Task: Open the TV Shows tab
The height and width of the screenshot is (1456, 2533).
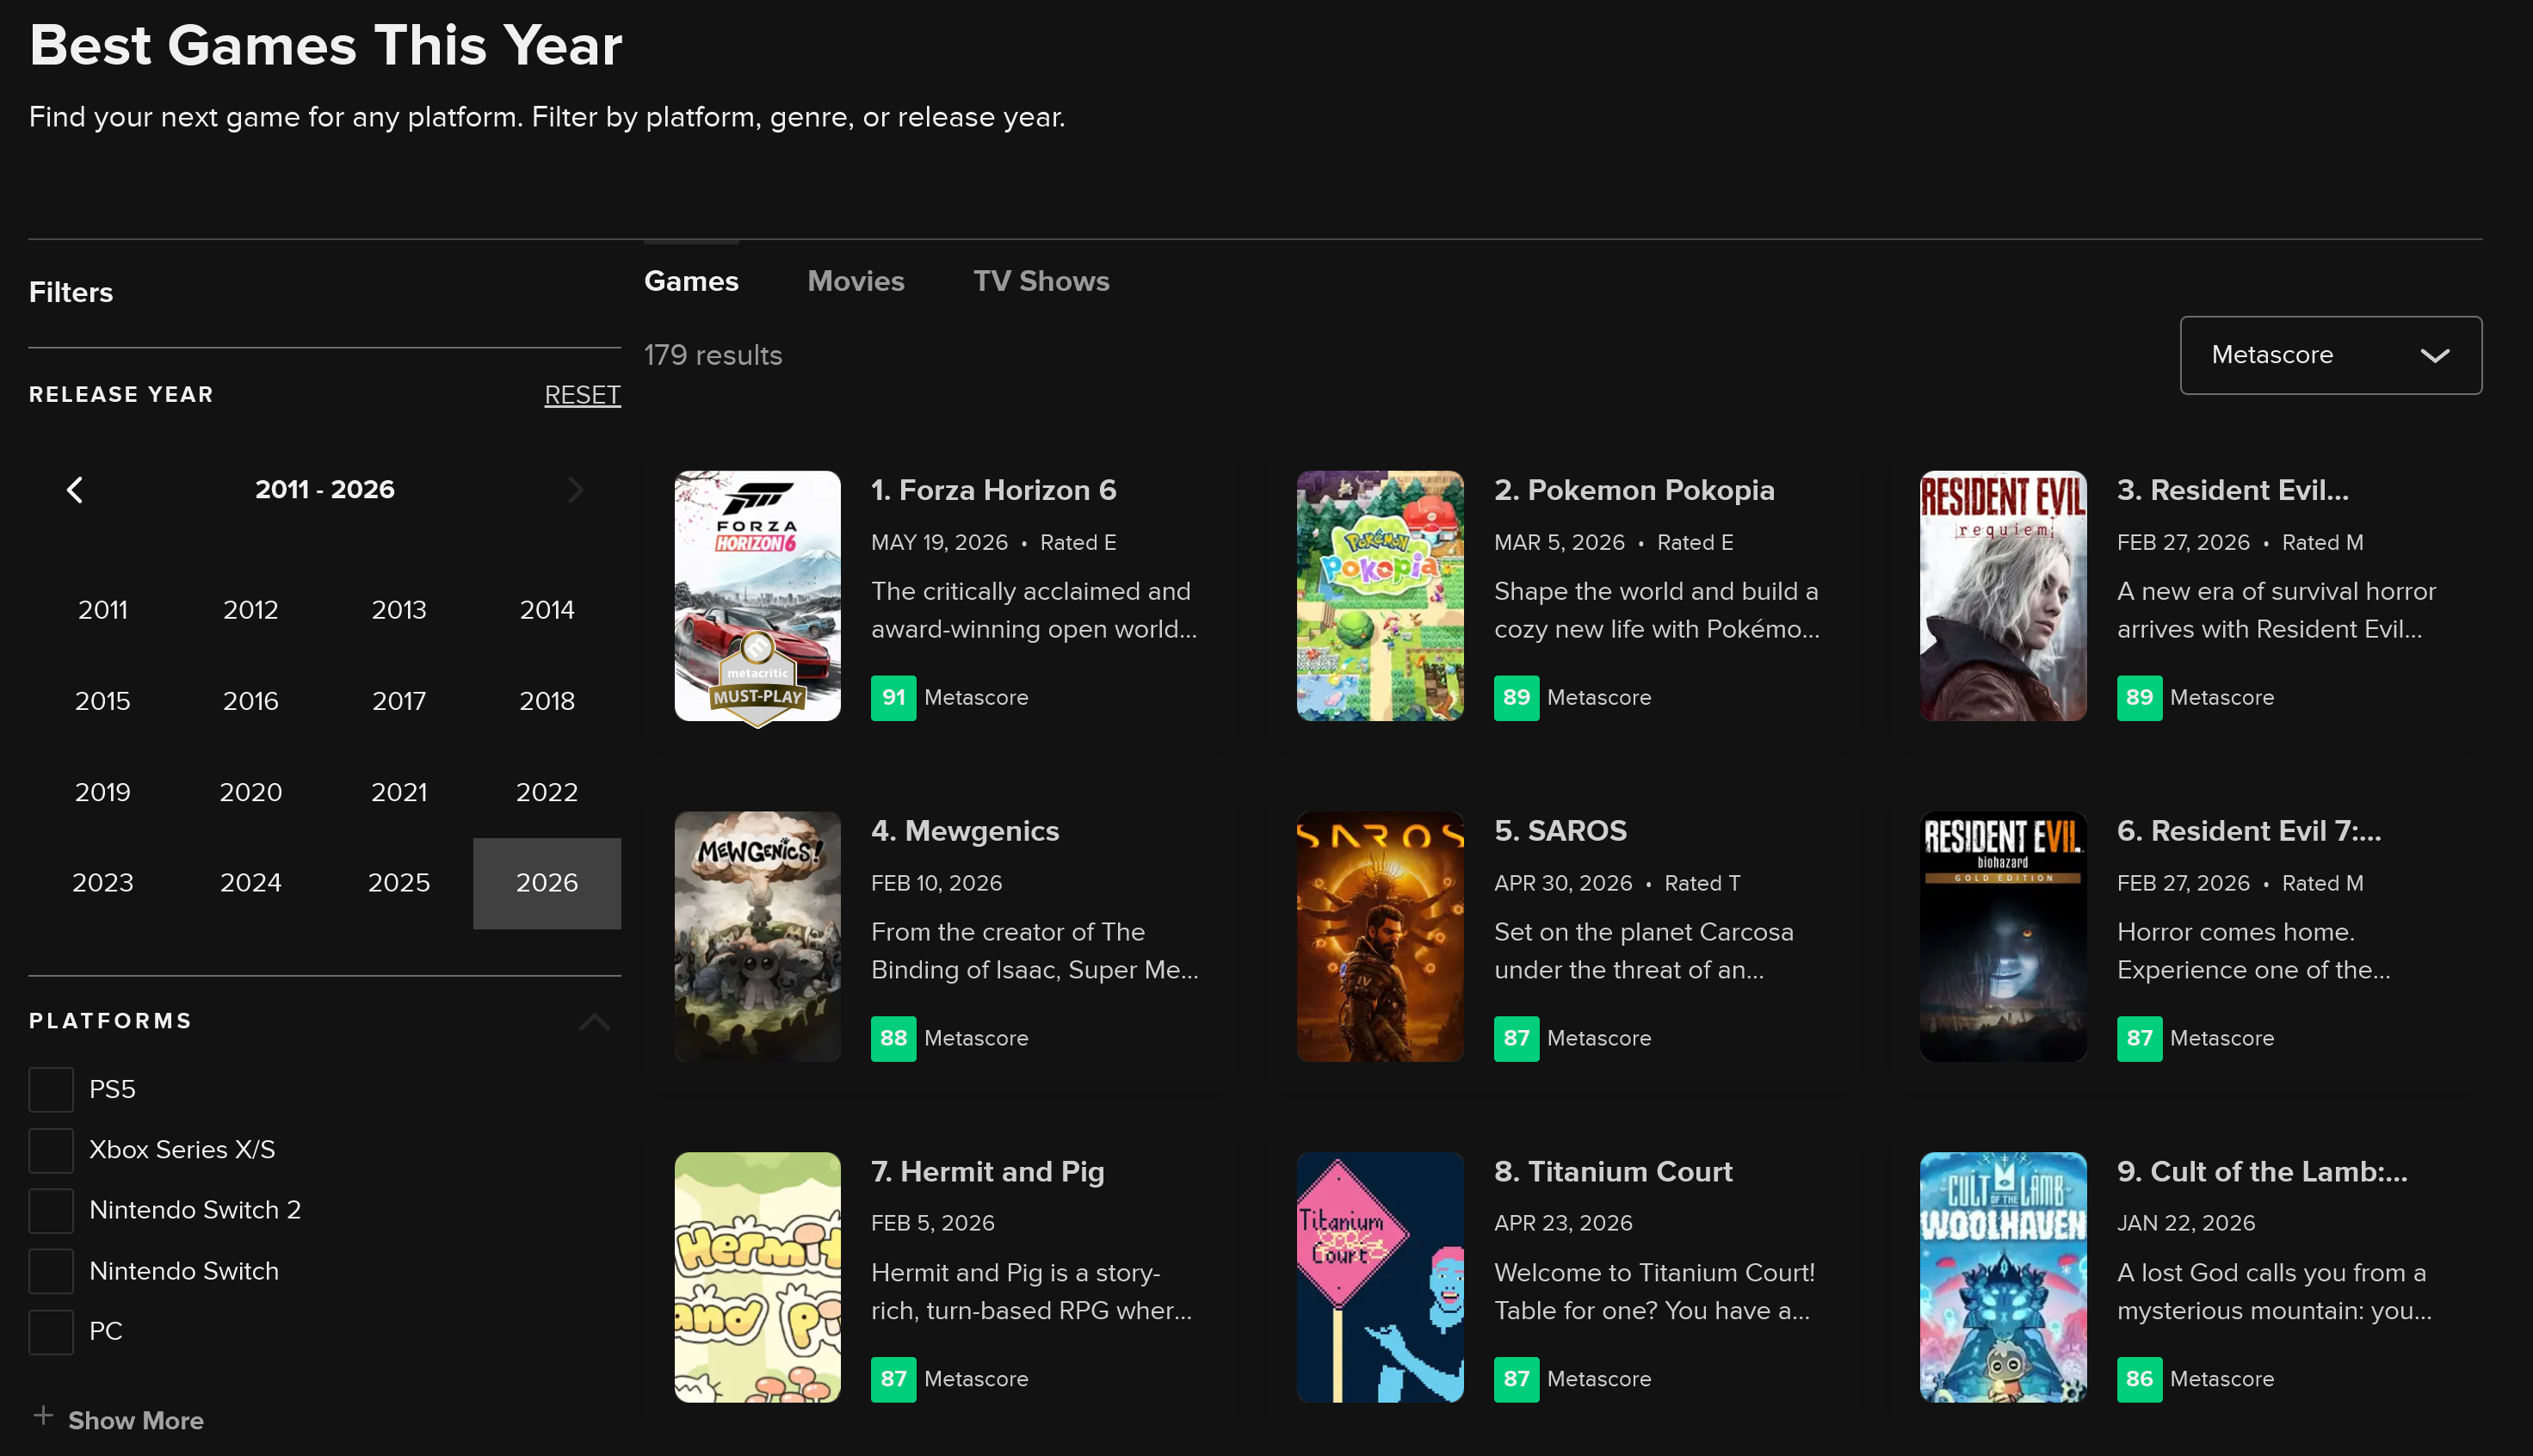Action: [x=1041, y=281]
